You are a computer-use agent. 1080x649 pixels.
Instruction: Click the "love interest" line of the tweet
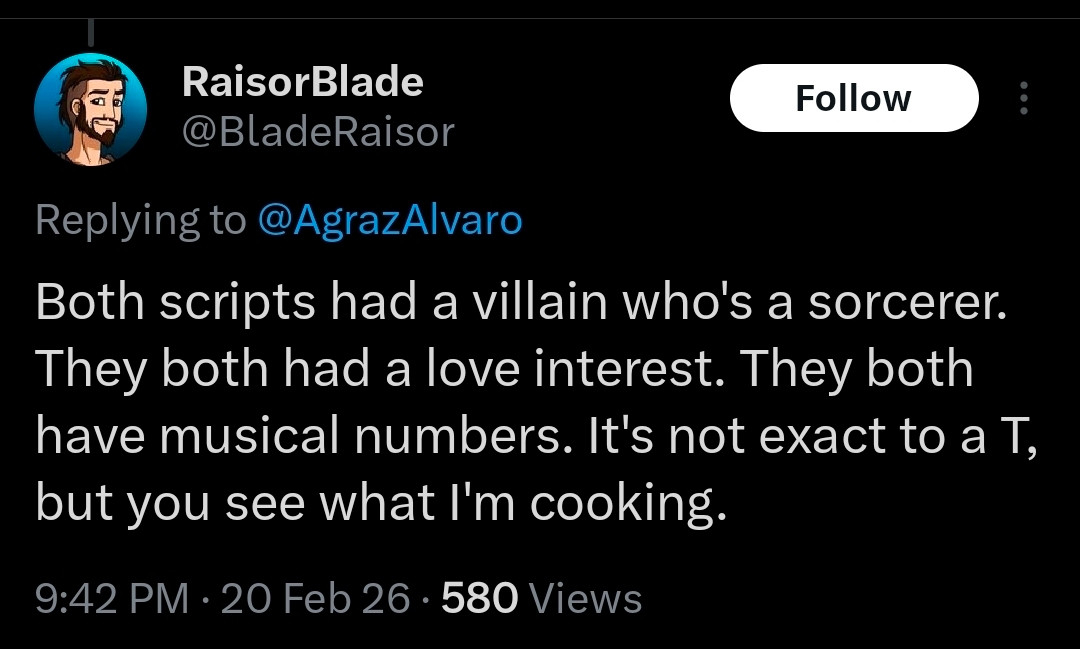pos(504,369)
